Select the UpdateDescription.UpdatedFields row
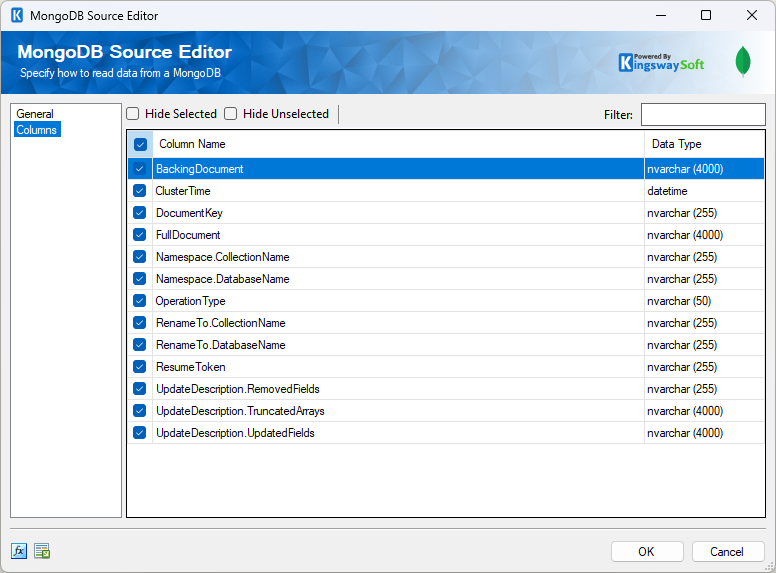This screenshot has width=776, height=573. 445,433
